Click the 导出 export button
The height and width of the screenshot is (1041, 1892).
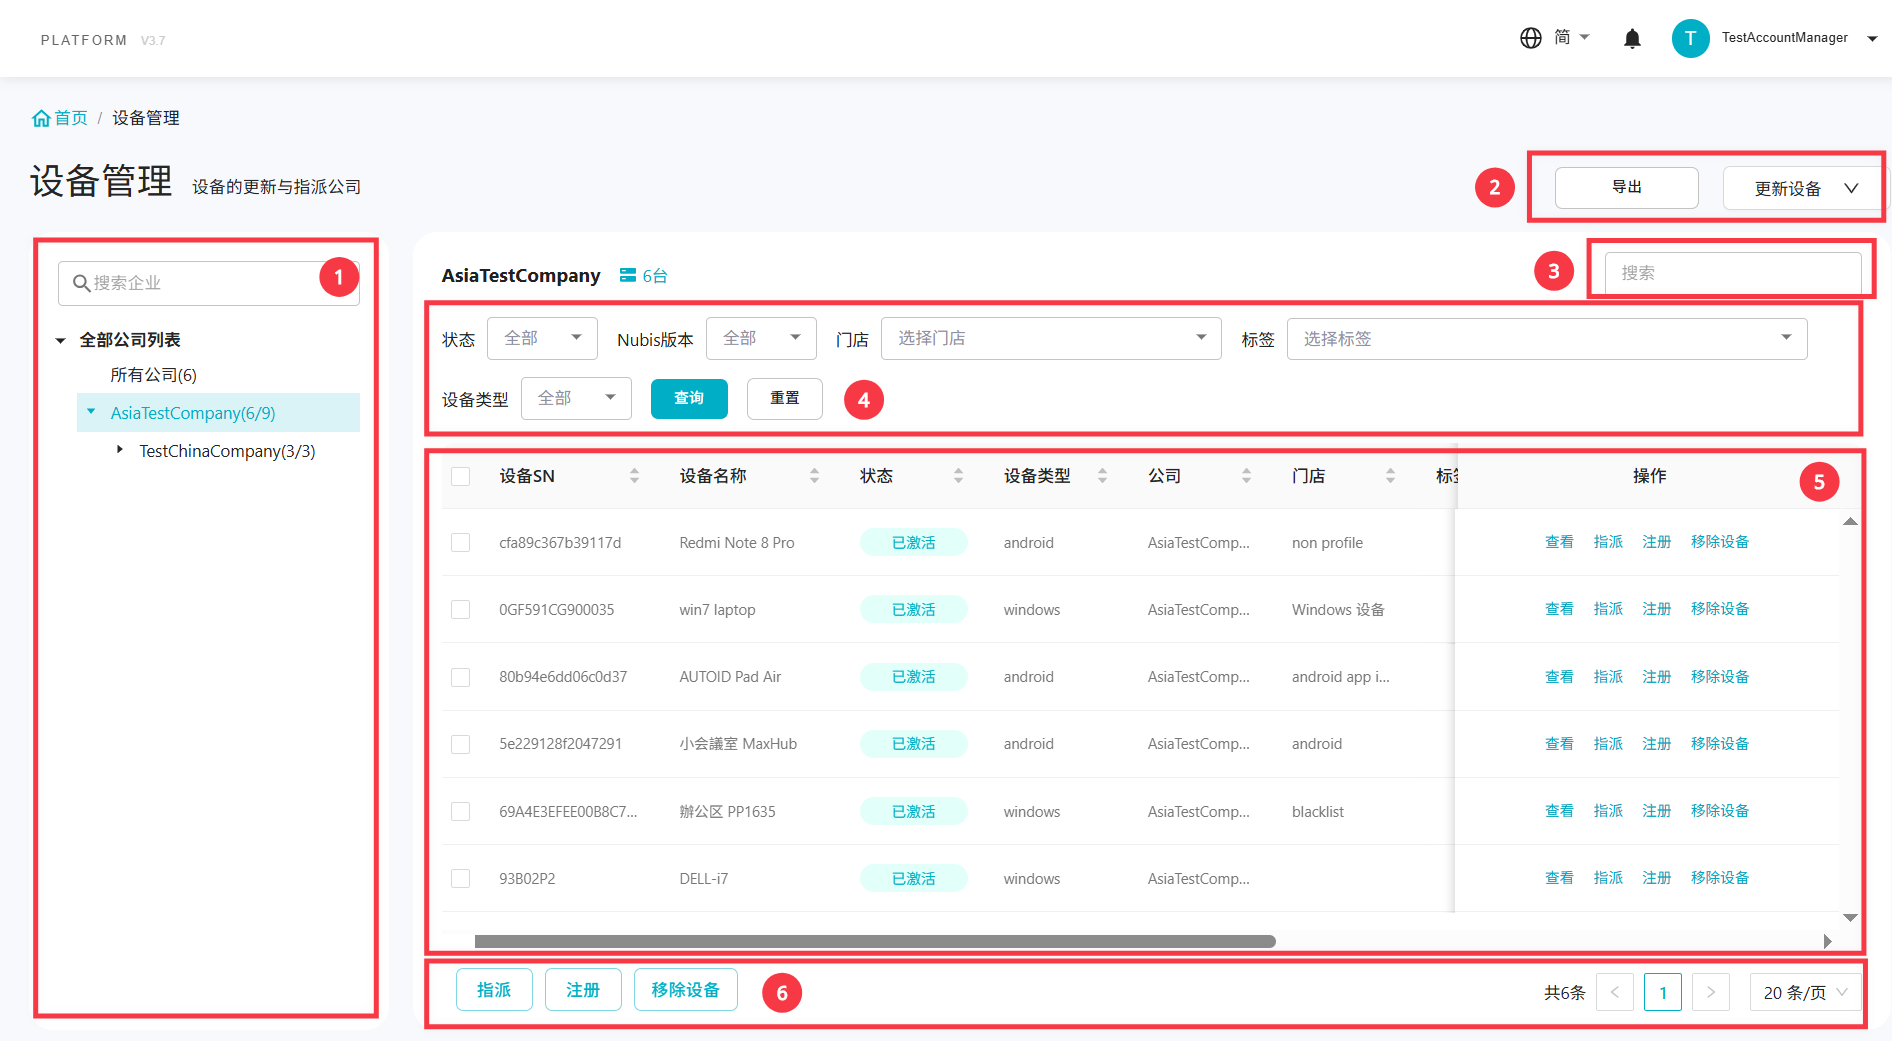tap(1627, 187)
